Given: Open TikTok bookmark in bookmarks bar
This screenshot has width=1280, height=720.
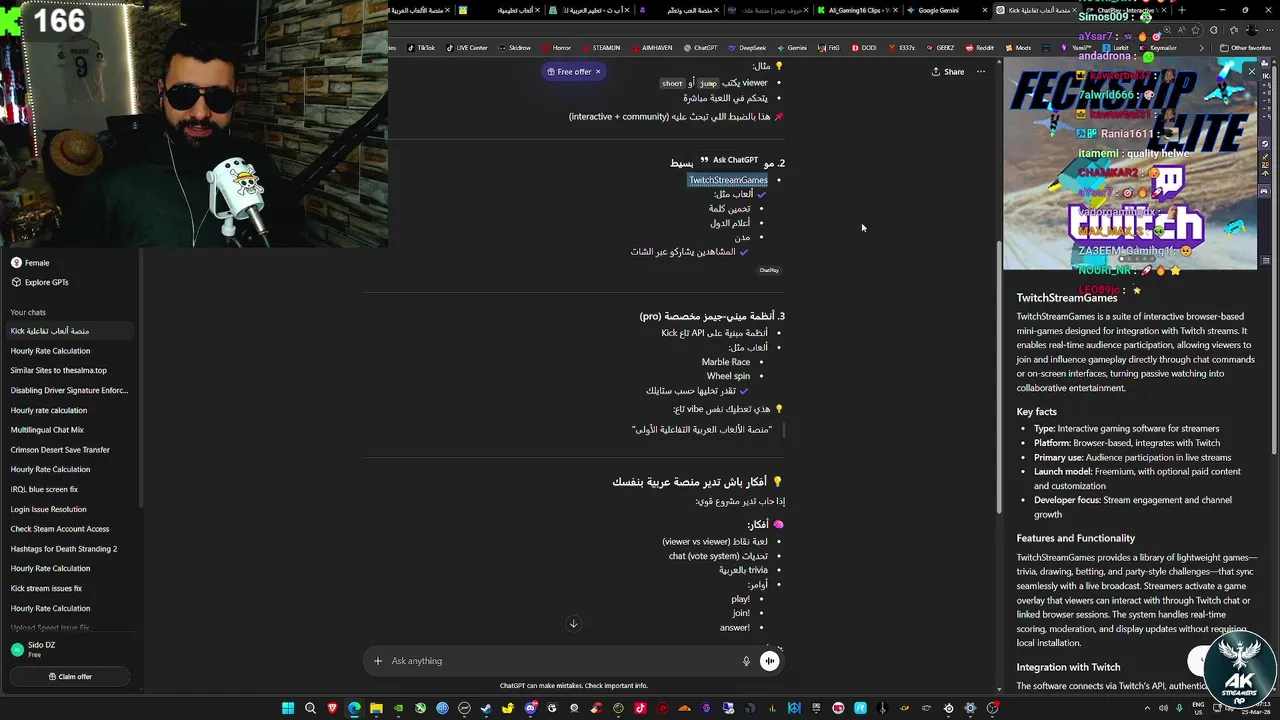Looking at the screenshot, I should [x=421, y=48].
